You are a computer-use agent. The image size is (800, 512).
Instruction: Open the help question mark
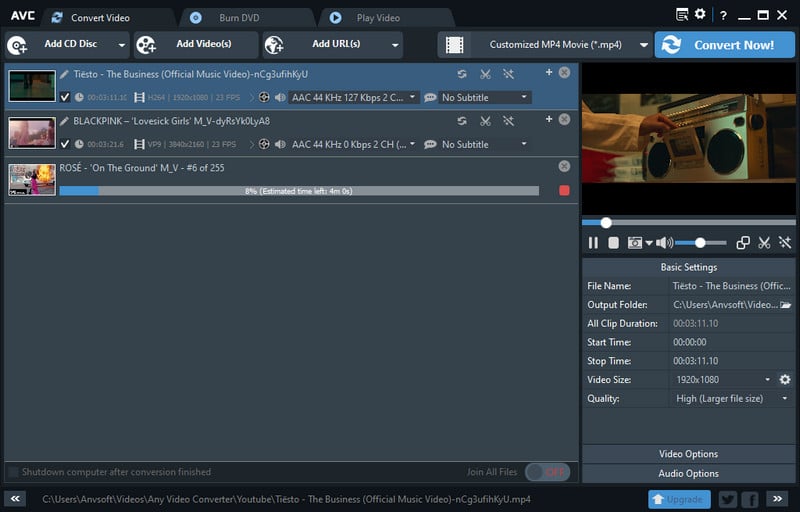pyautogui.click(x=723, y=15)
